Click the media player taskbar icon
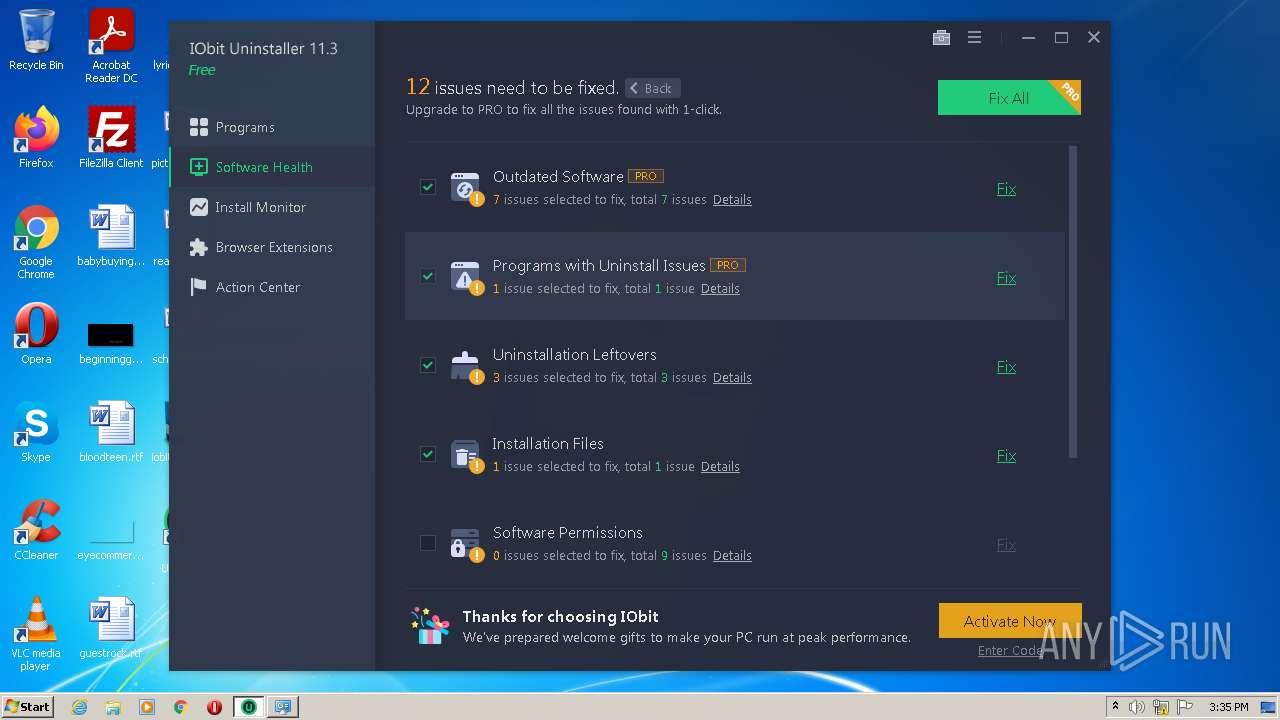Image resolution: width=1280 pixels, height=720 pixels. tap(147, 707)
